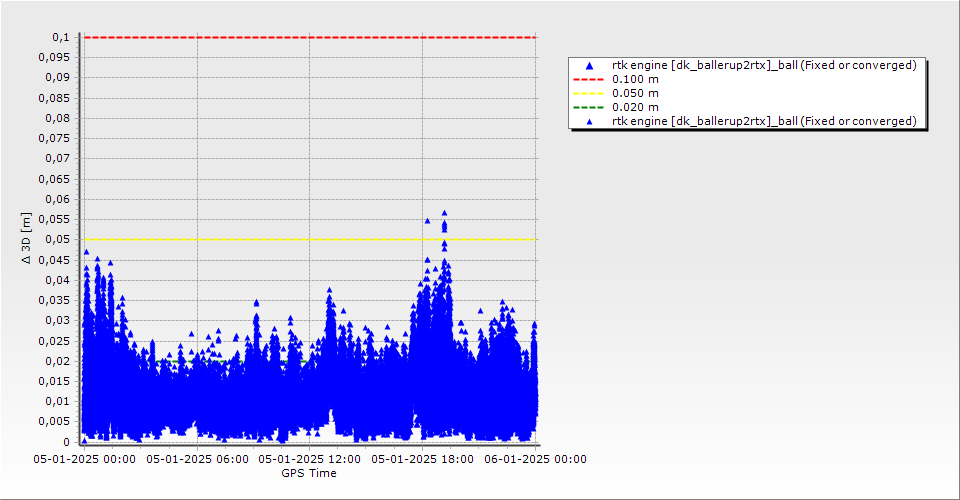Image resolution: width=960 pixels, height=500 pixels.
Task: Click the "GPS Time" axis title
Action: tap(309, 473)
